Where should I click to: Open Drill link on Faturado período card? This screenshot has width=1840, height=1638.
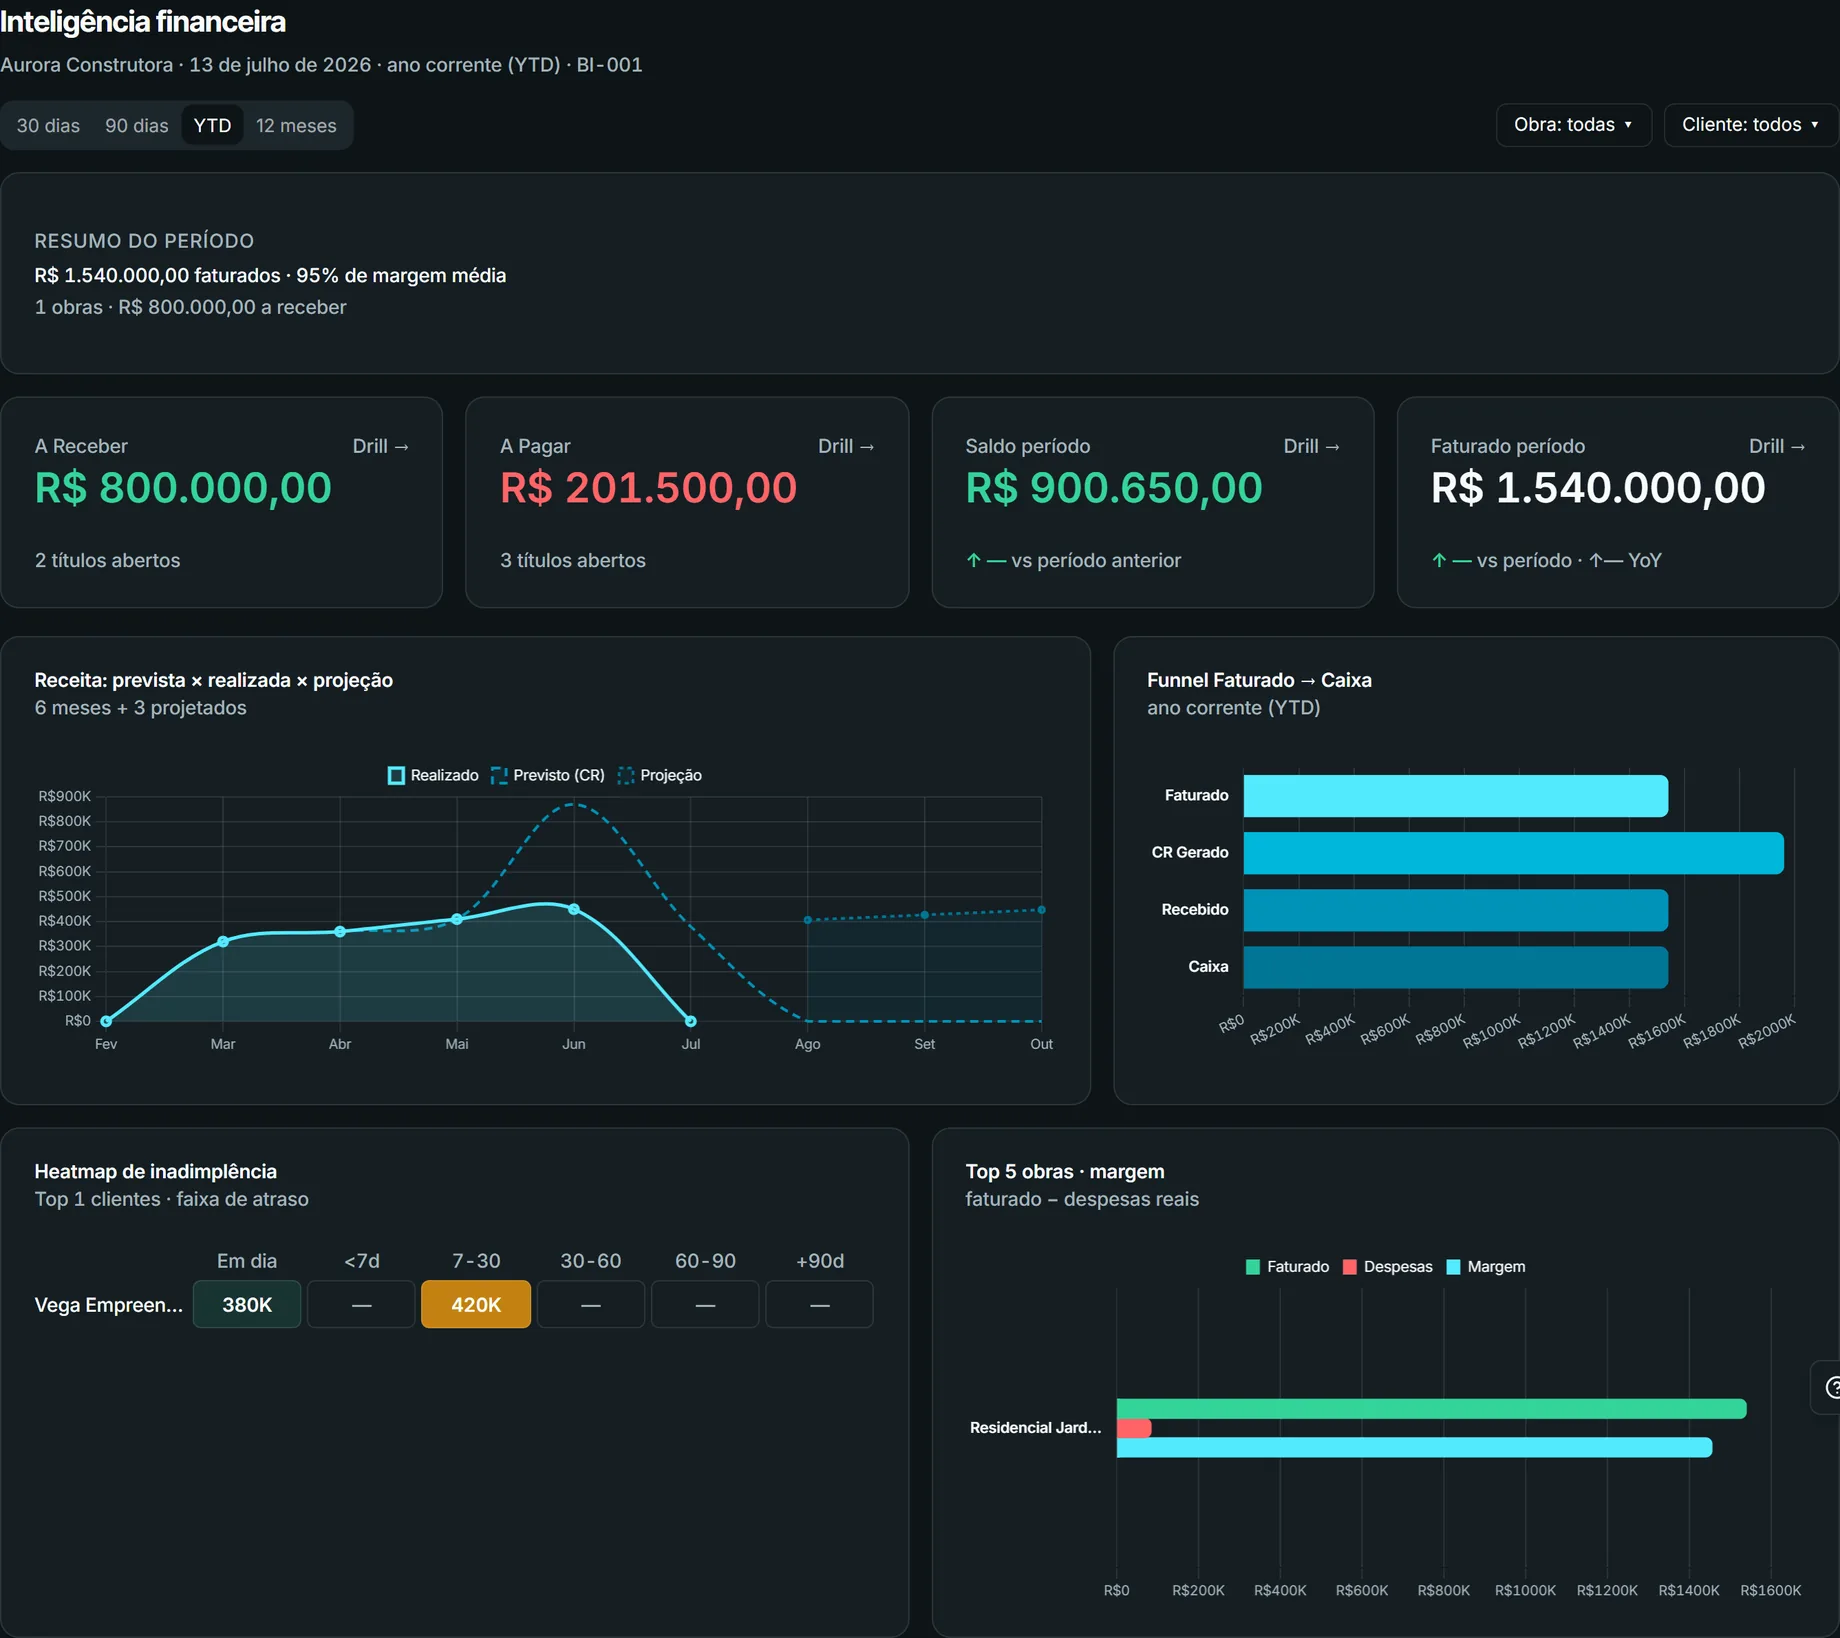(1777, 446)
